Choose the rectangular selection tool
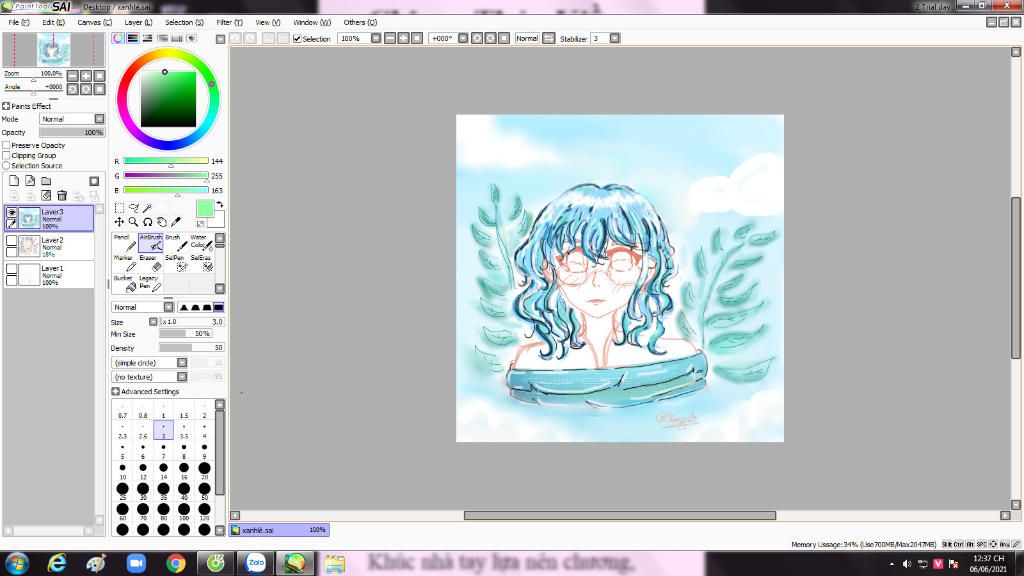The width and height of the screenshot is (1024, 576). (x=119, y=208)
